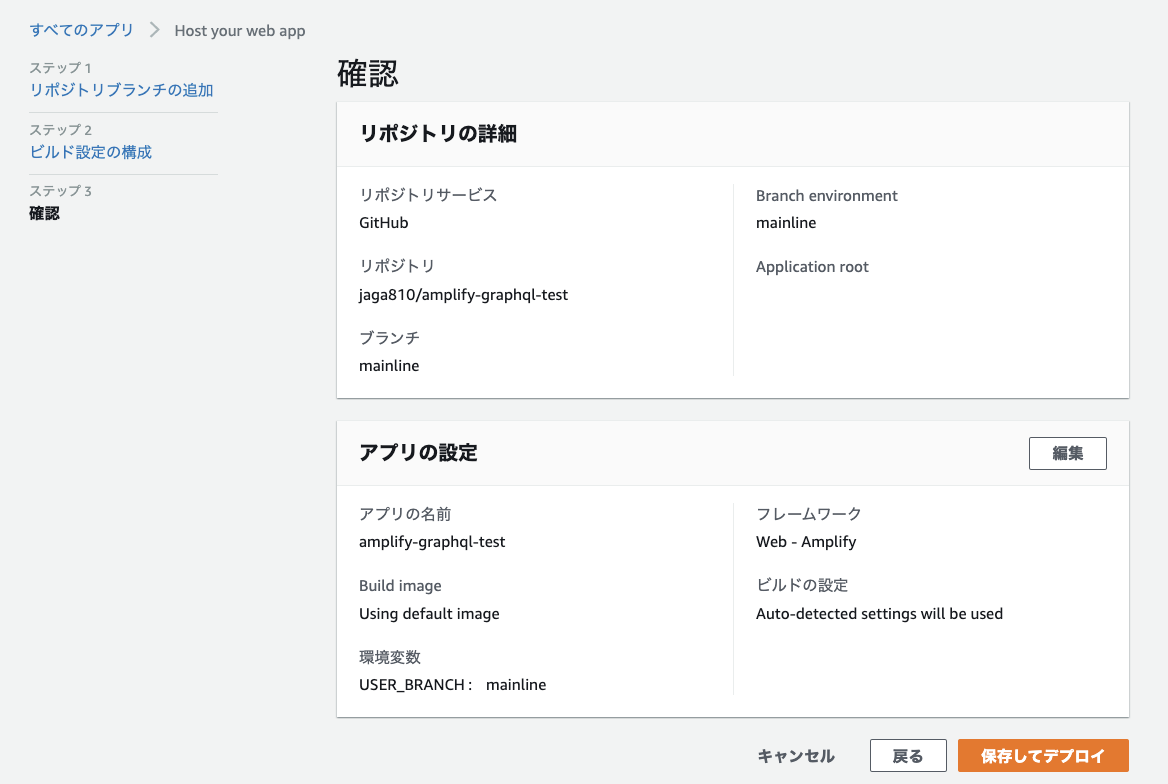
Task: Click the Web - Amplify framework value
Action: point(806,542)
